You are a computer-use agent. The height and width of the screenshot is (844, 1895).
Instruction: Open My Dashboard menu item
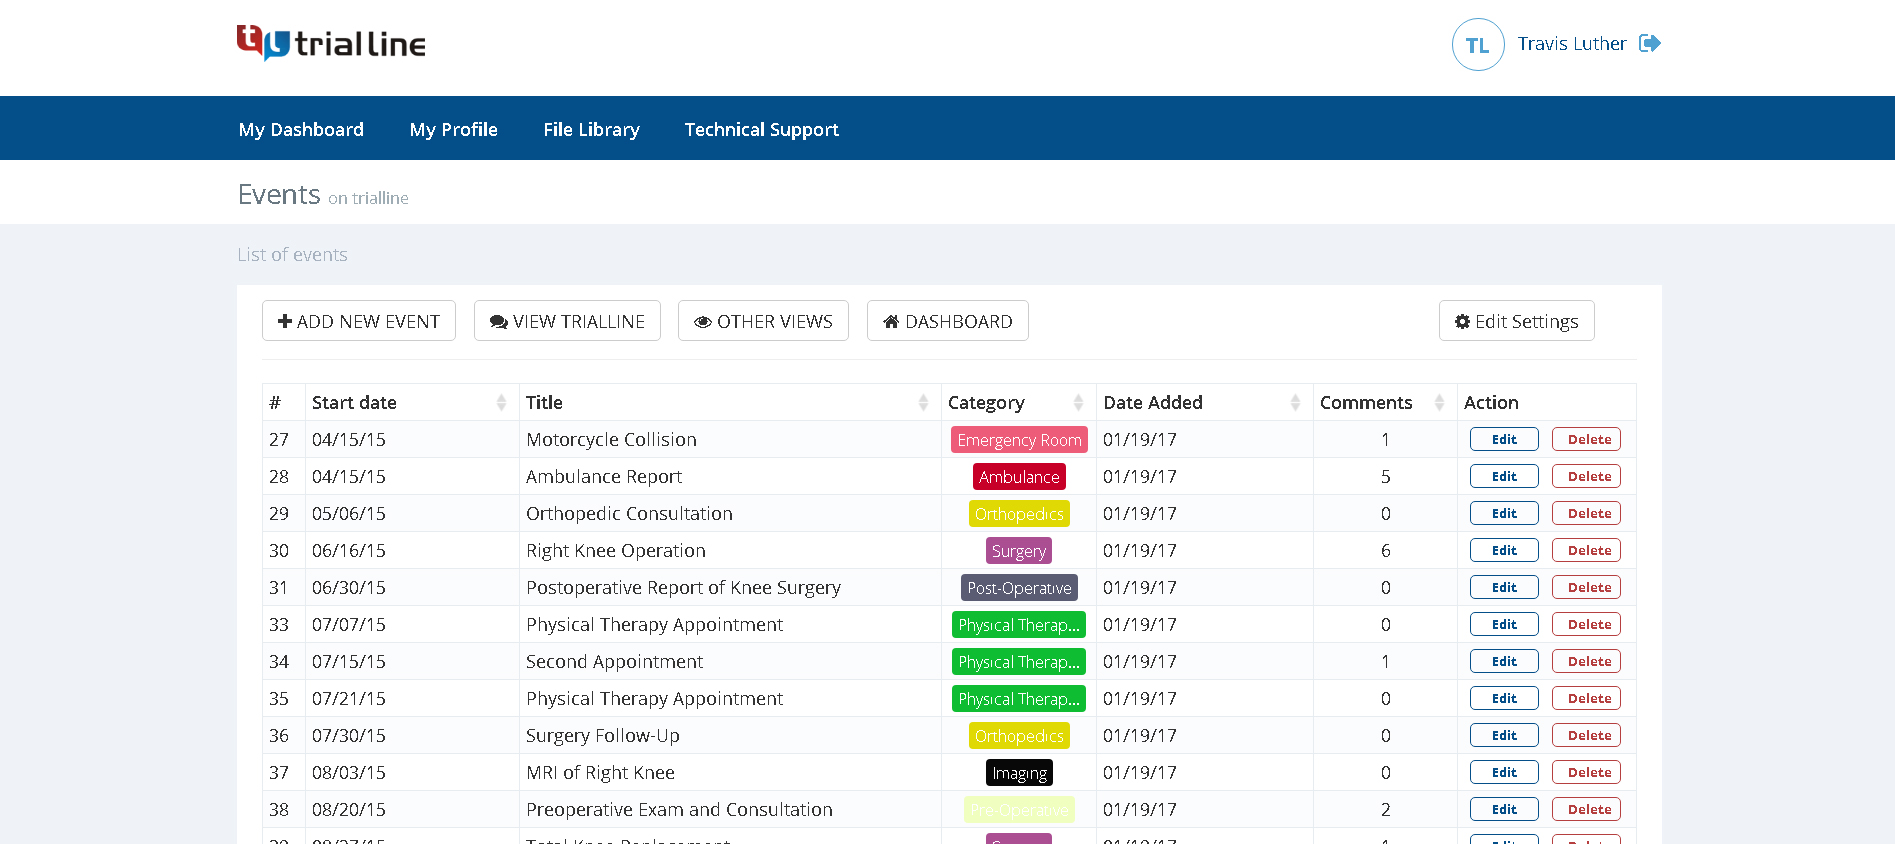[301, 129]
